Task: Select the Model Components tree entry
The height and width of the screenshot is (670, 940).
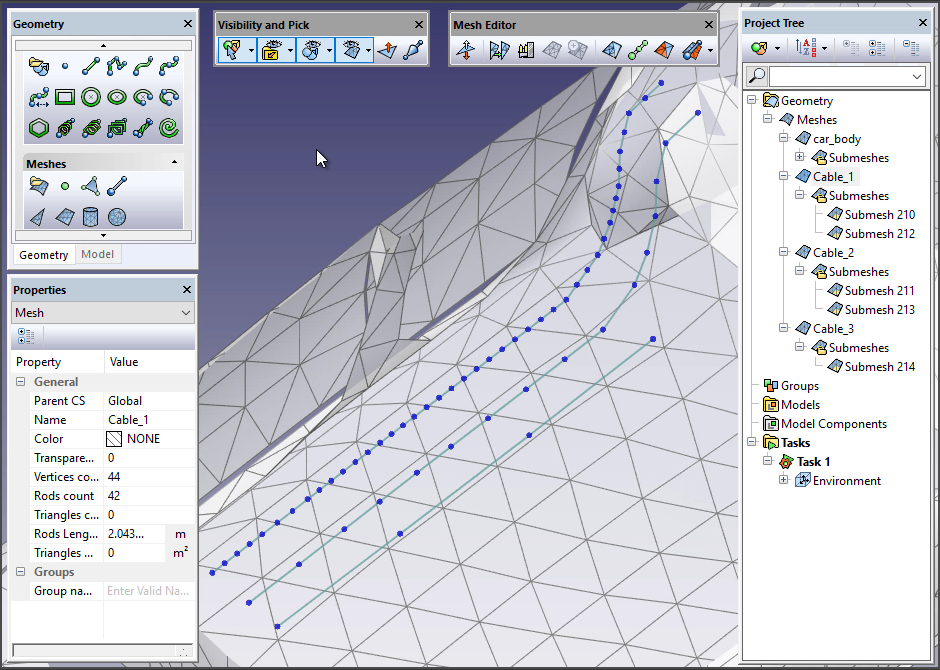Action: tap(833, 424)
